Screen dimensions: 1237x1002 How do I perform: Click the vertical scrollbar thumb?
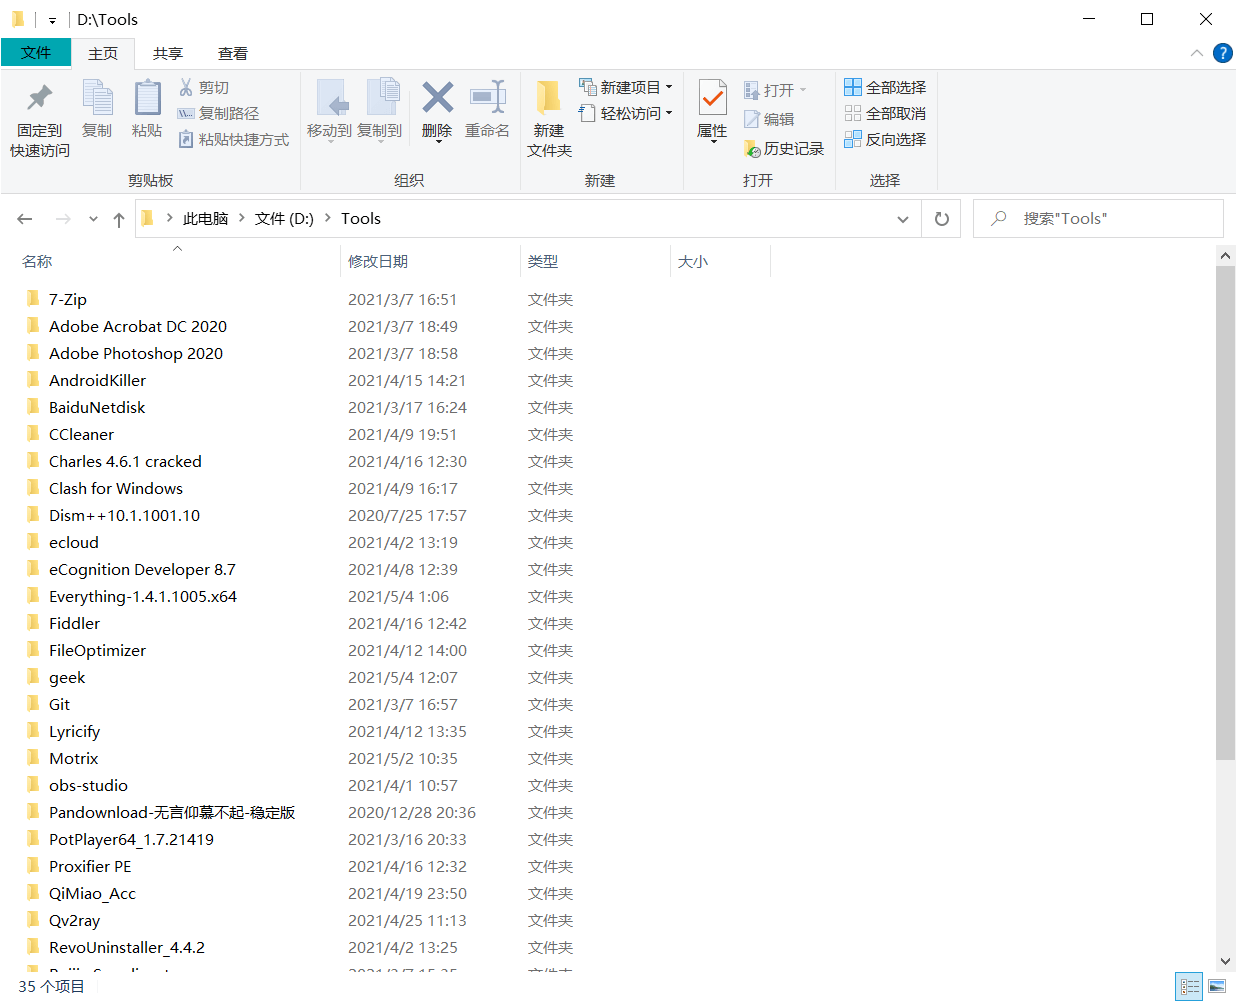click(x=1225, y=512)
